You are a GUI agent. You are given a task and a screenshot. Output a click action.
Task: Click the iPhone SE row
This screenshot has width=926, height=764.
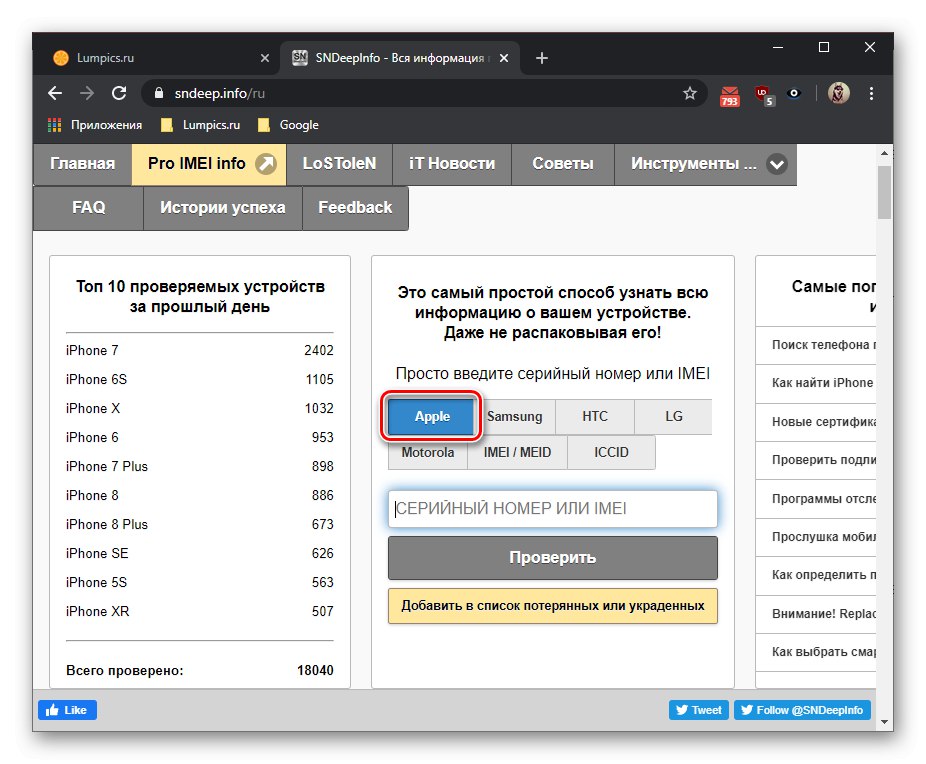pos(200,553)
